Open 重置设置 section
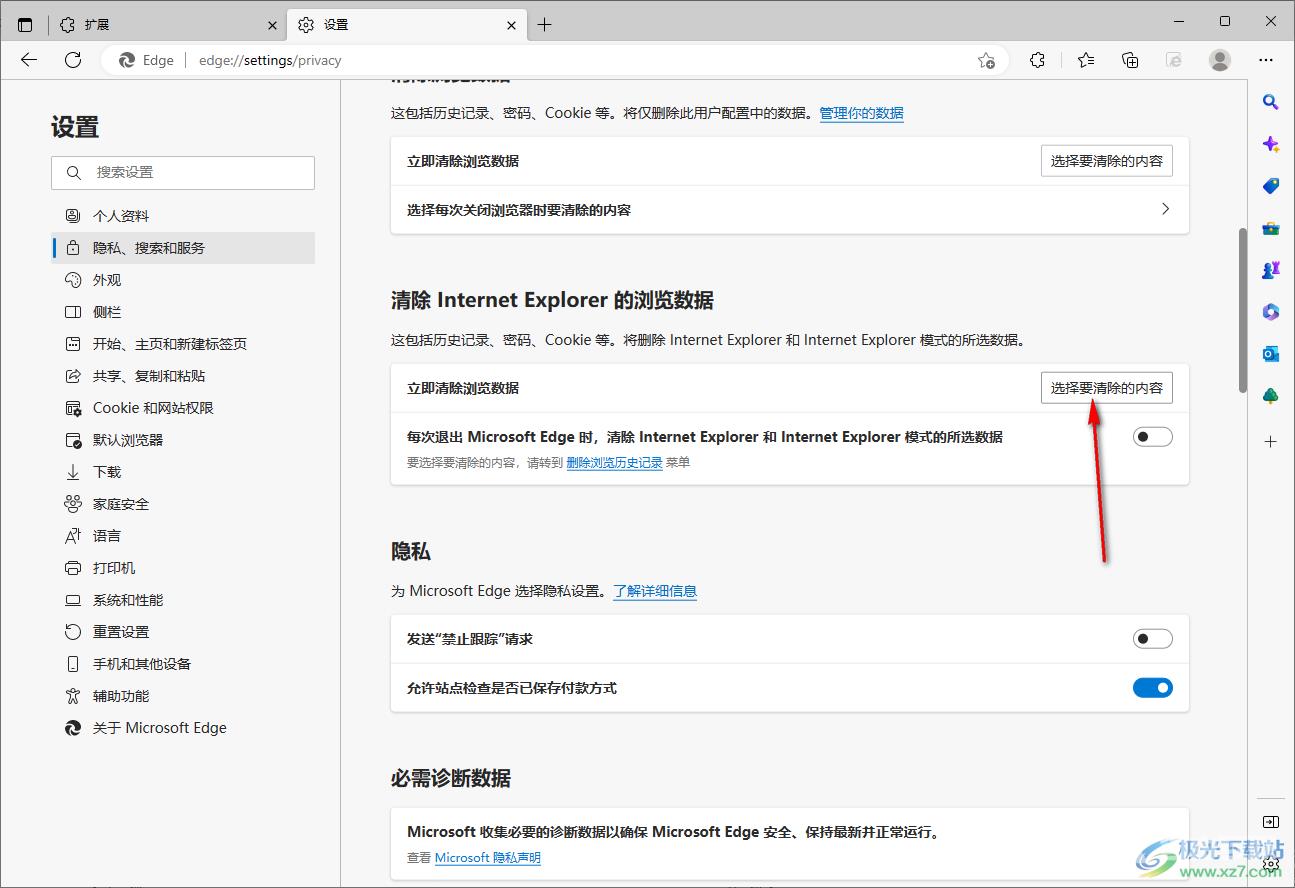This screenshot has height=888, width=1295. point(183,632)
